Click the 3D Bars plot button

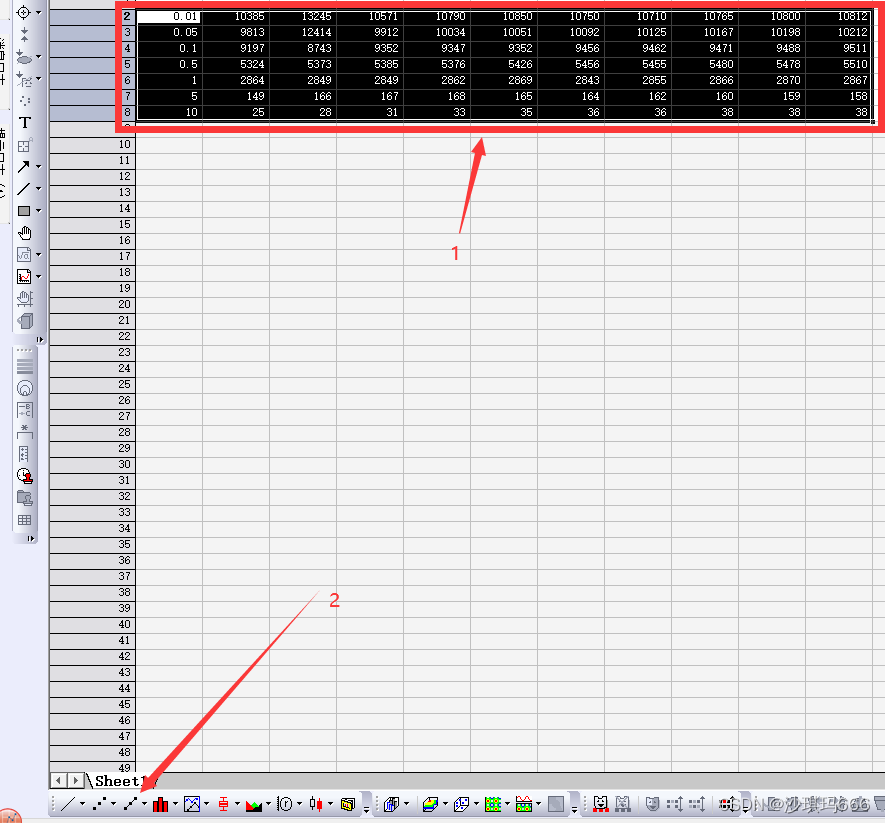391,804
